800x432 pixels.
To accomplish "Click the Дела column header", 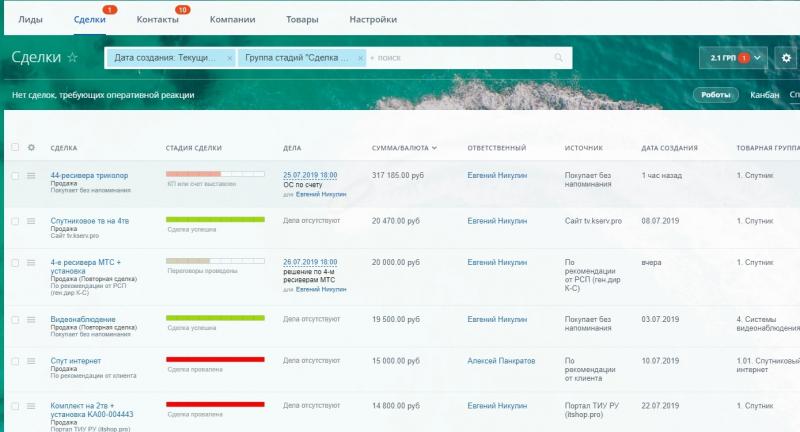I will pyautogui.click(x=292, y=148).
